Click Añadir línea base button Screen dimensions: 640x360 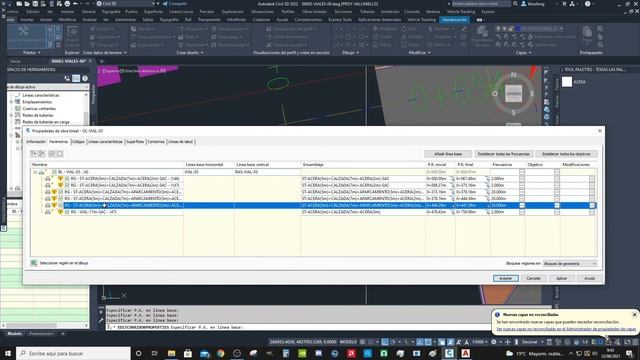(x=448, y=154)
